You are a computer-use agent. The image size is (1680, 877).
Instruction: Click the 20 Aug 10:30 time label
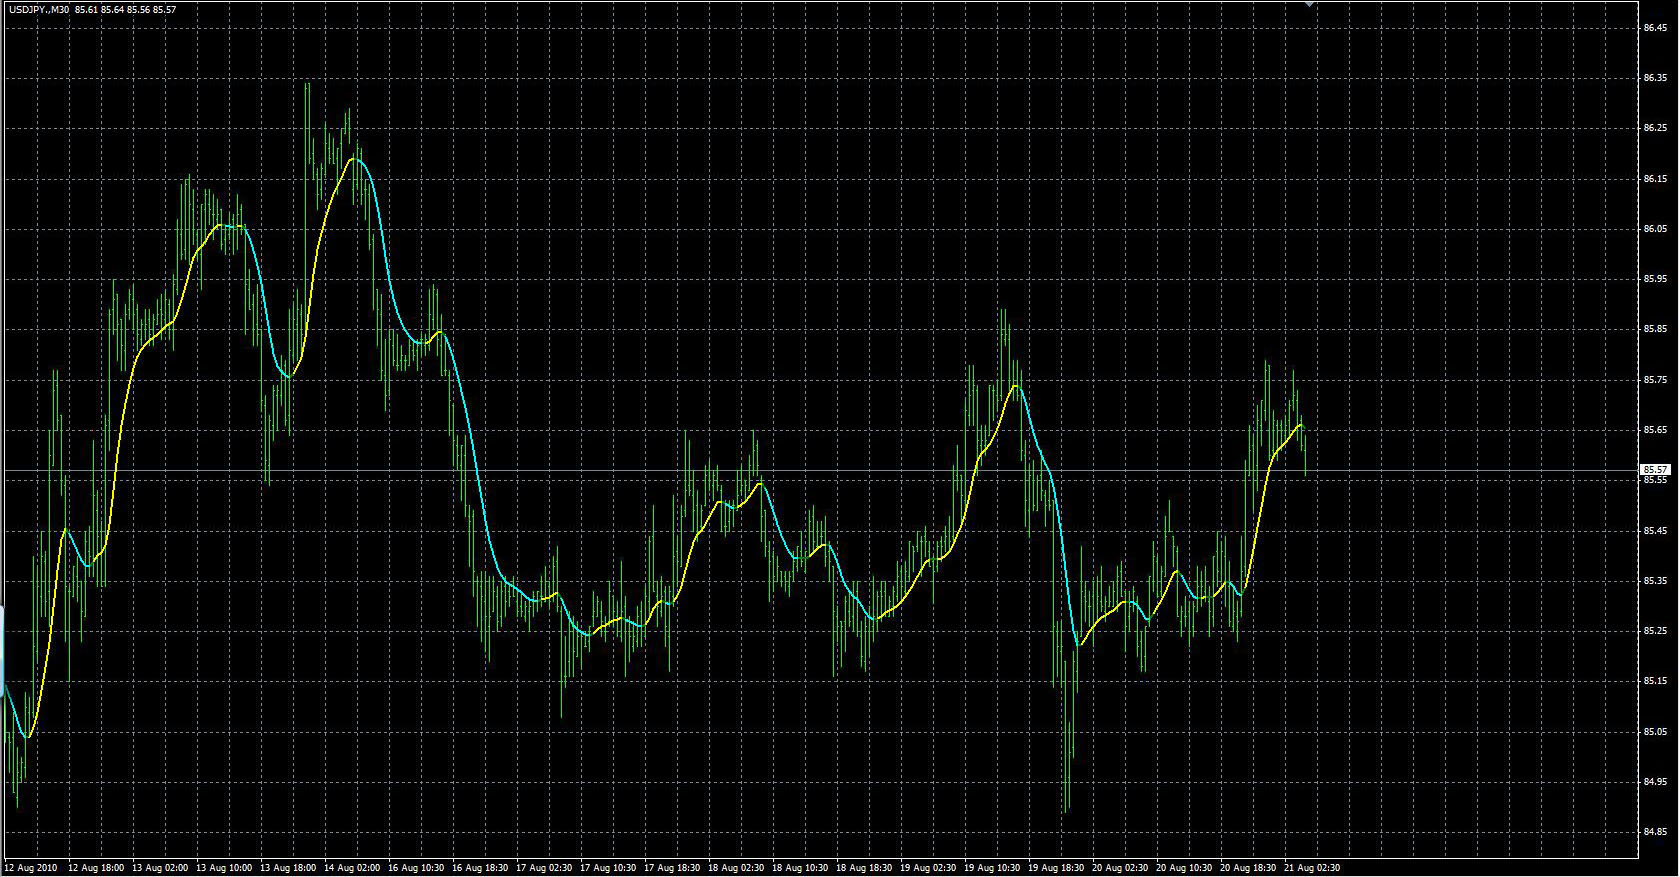point(1184,868)
